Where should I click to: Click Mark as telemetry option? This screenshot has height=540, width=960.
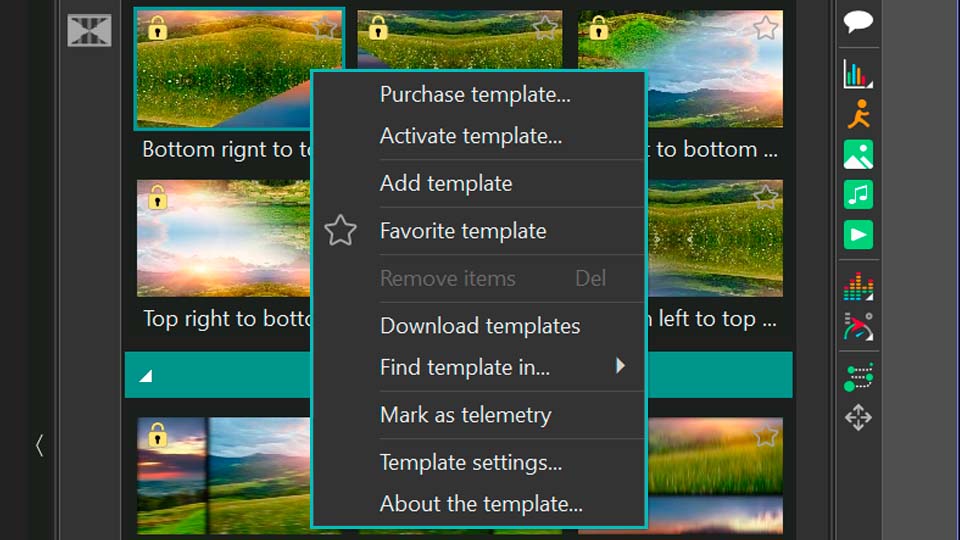tap(465, 415)
